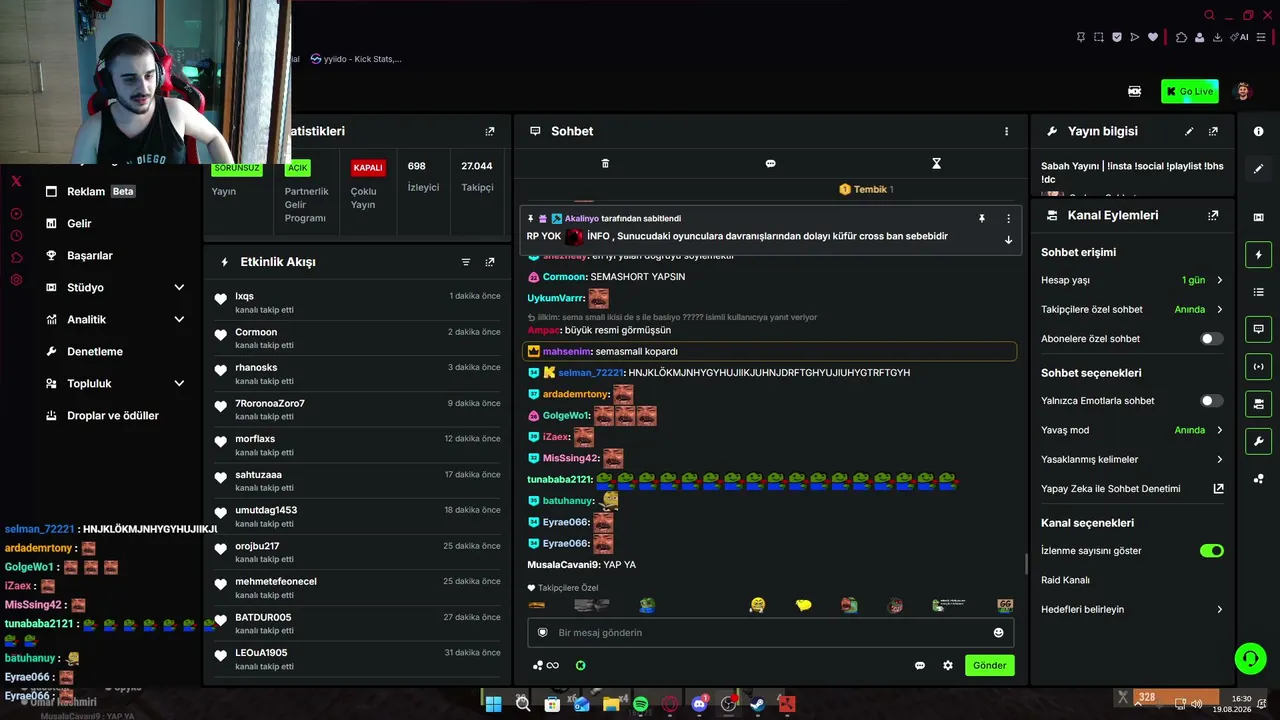Open the green headset support button
Viewport: 1280px width, 720px height.
[1250, 658]
